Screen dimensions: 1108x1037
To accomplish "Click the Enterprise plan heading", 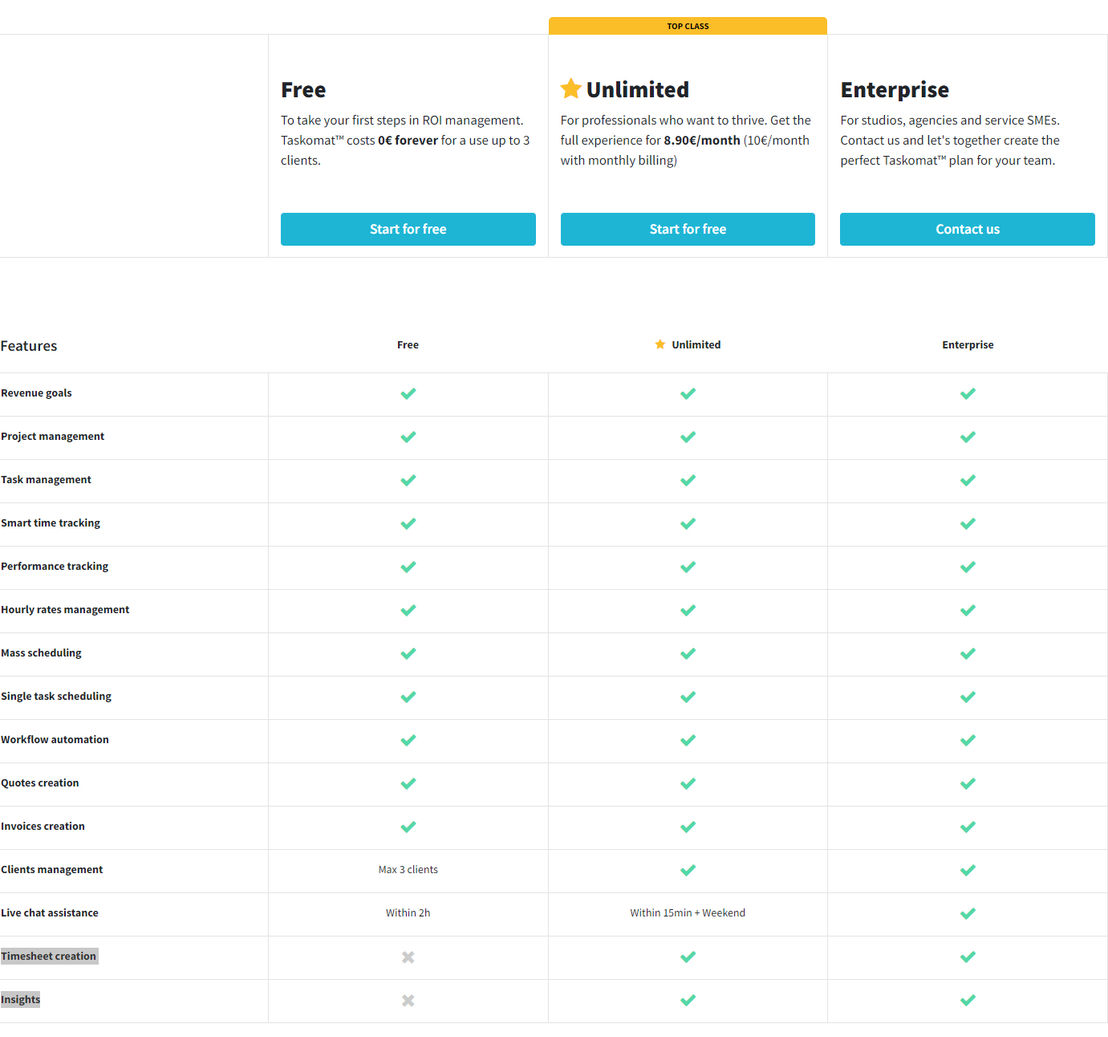I will (x=895, y=90).
